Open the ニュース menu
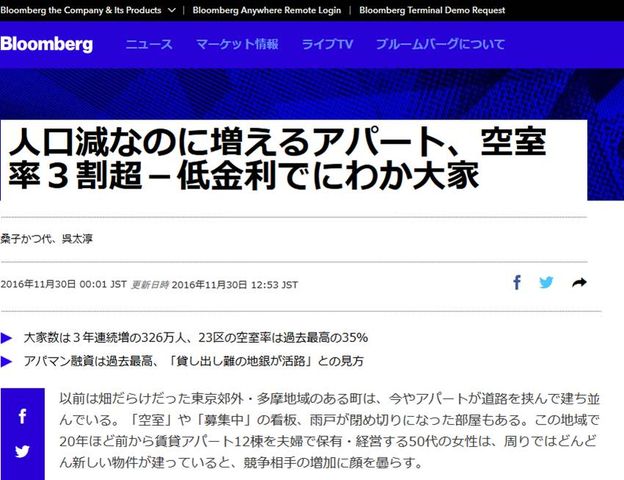 tap(149, 44)
